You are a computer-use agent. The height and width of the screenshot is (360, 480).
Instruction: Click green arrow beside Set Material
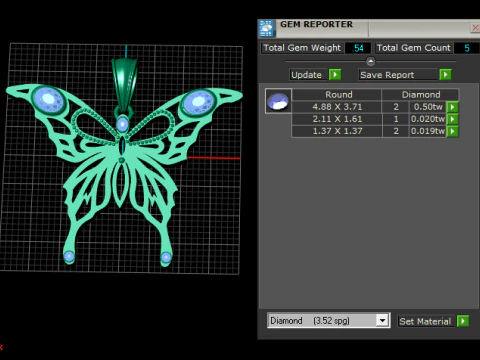(x=463, y=321)
